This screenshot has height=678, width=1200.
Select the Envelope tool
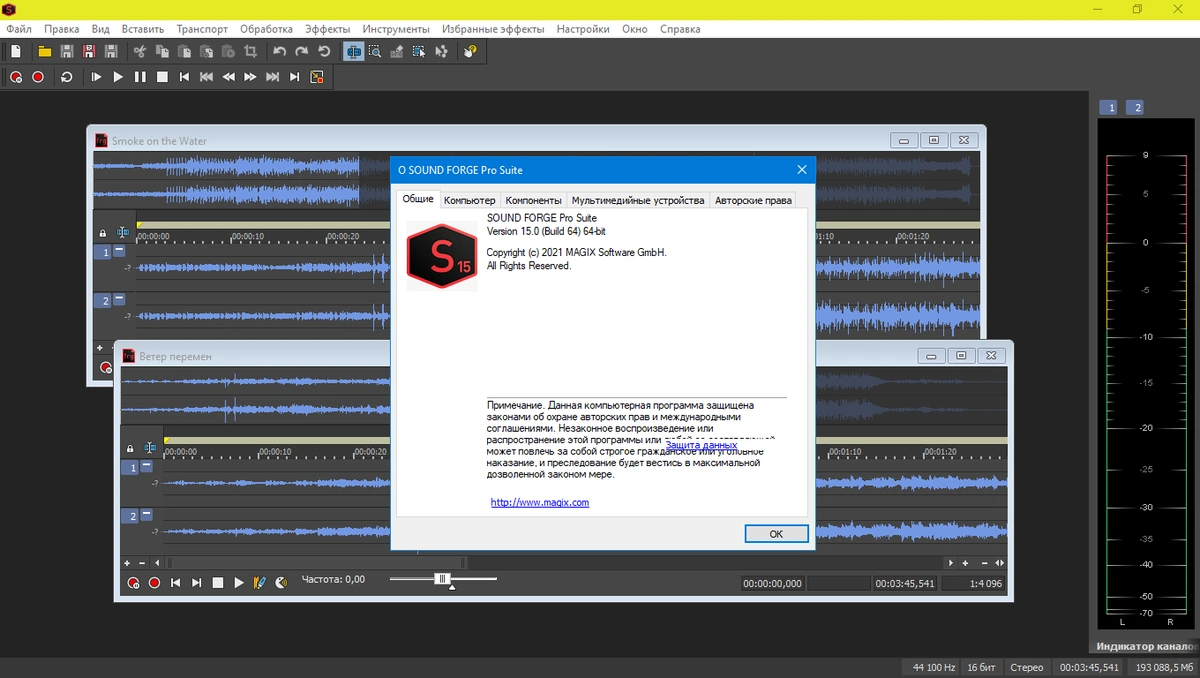pyautogui.click(x=443, y=51)
